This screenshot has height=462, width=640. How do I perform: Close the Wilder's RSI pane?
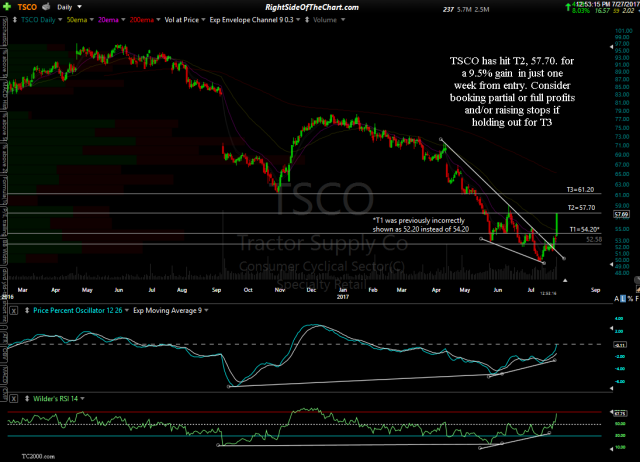tap(13, 399)
